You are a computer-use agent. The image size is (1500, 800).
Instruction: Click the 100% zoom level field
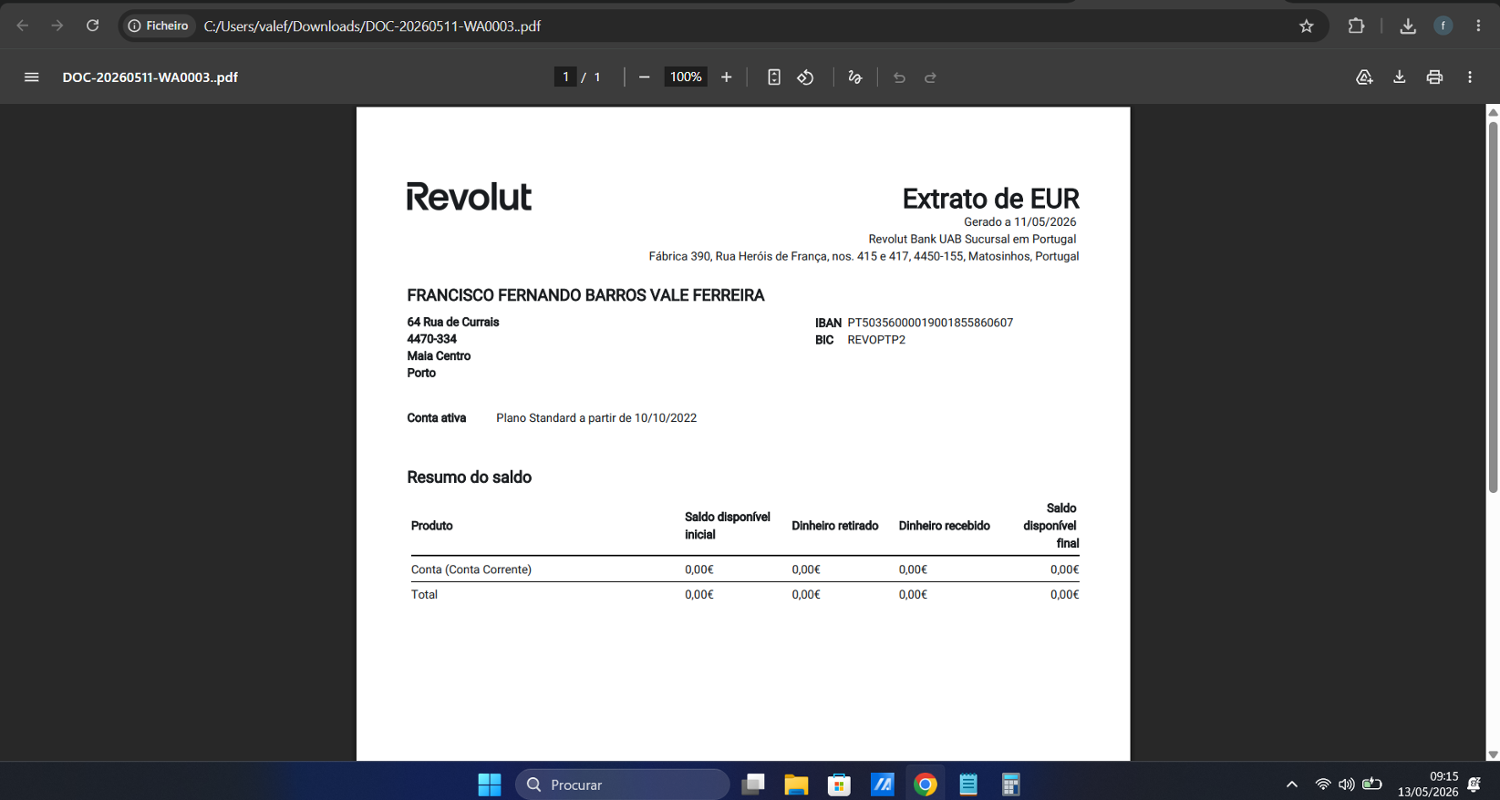point(686,77)
